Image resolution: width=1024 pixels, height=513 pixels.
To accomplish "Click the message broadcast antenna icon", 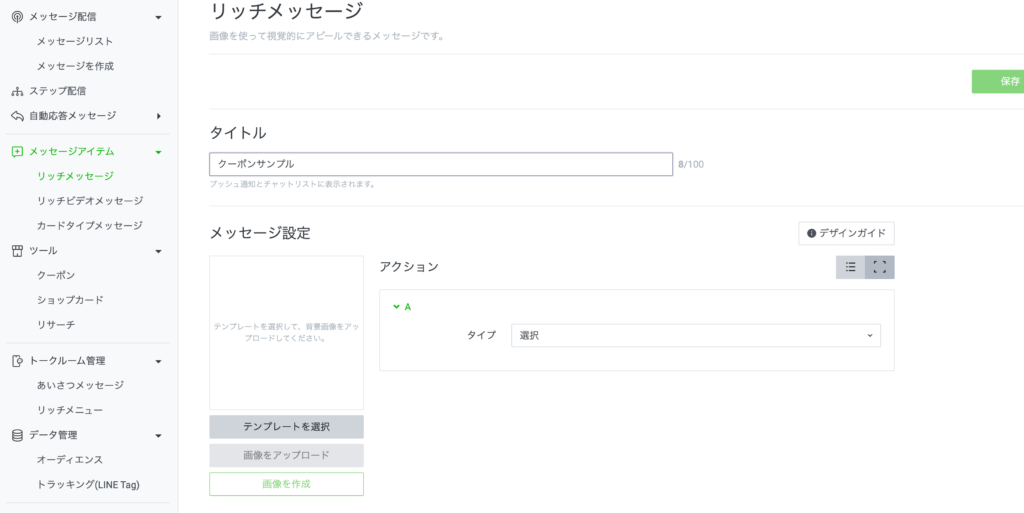I will (17, 17).
